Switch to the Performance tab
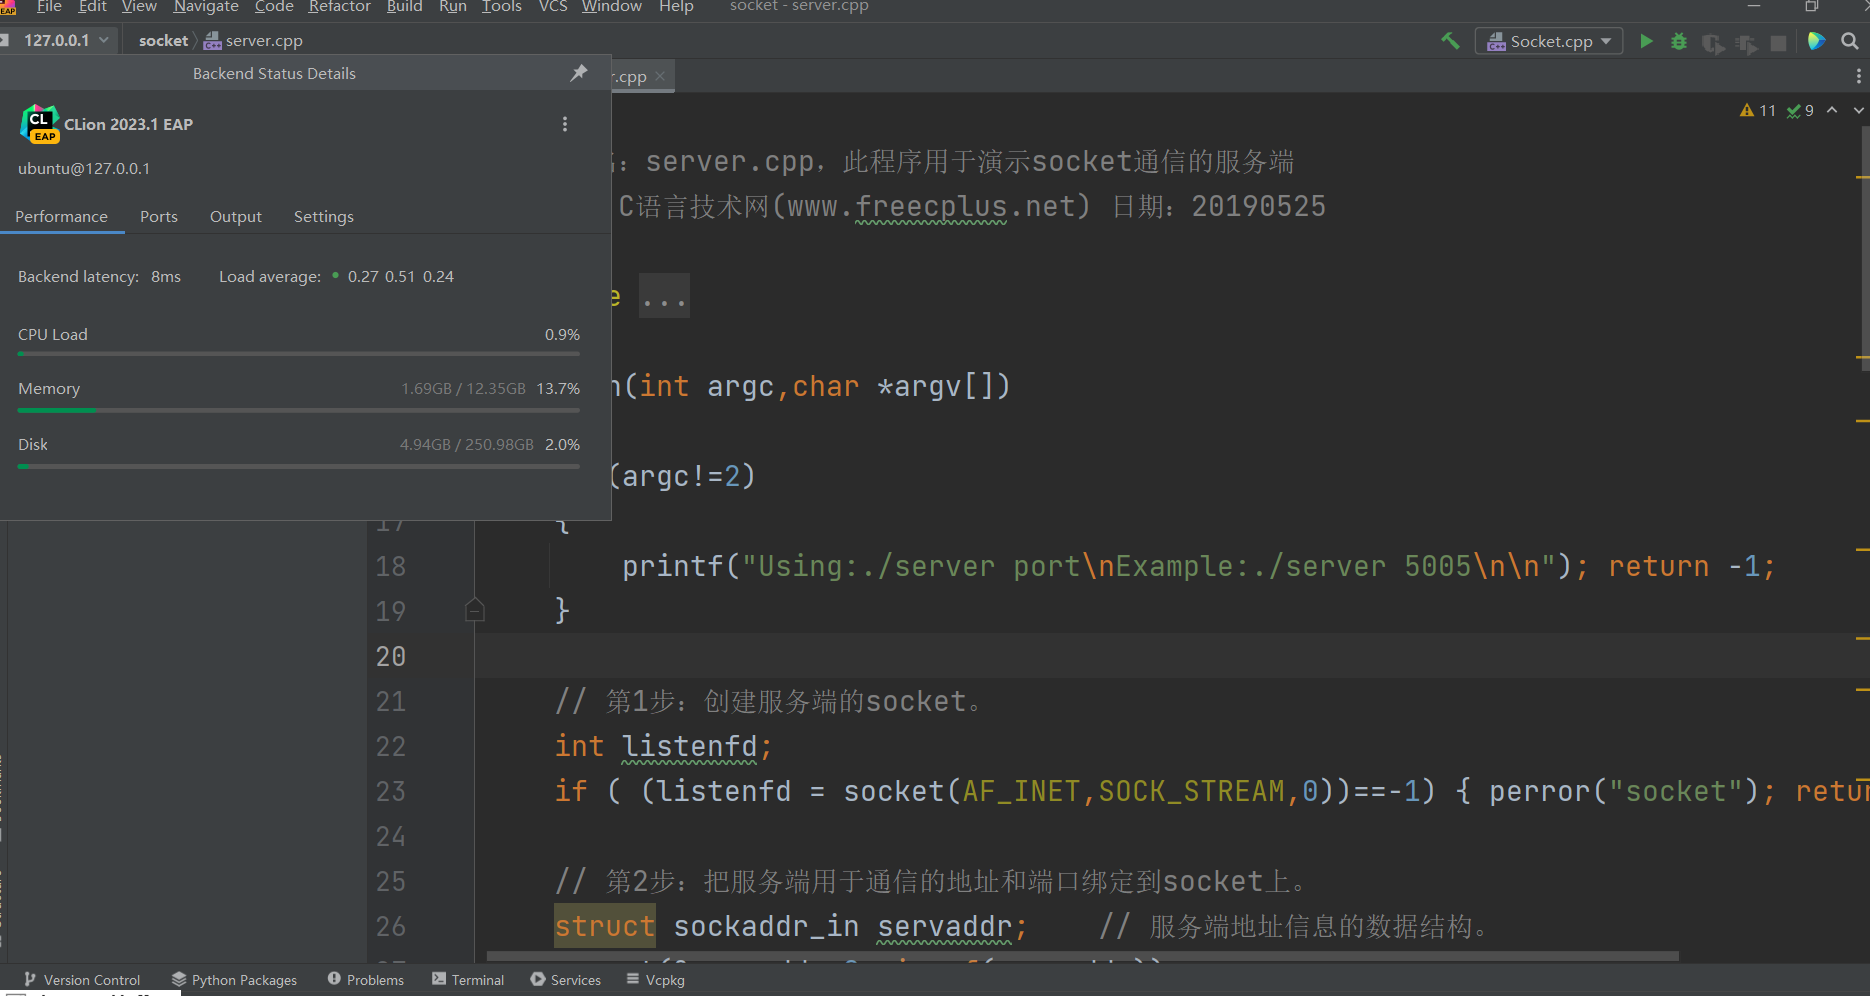This screenshot has width=1870, height=996. pos(61,216)
